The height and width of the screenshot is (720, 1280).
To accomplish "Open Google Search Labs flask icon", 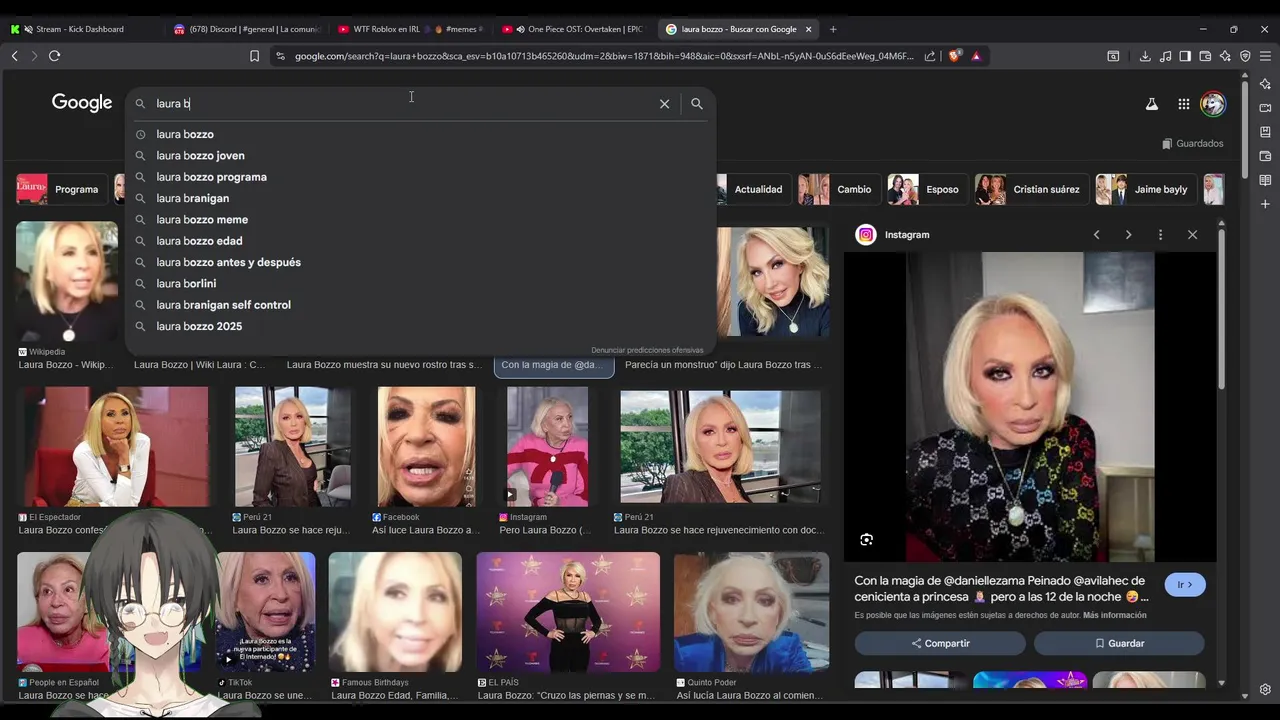I will click(x=1152, y=104).
